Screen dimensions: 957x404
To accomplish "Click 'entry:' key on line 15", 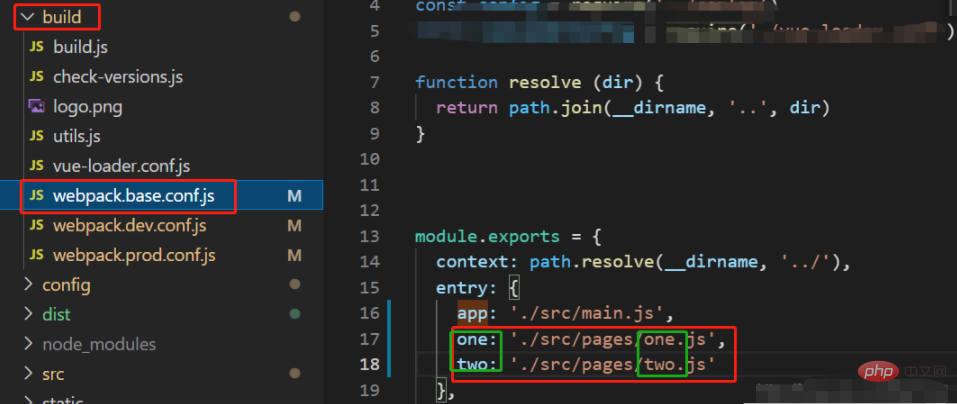I will coord(466,288).
